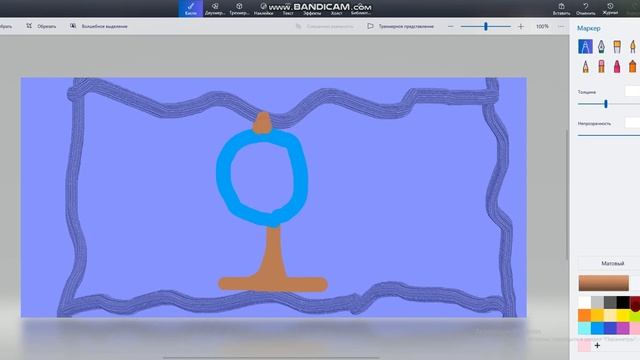Pick the pale cream color swatch
The height and width of the screenshot is (360, 640).
(x=610, y=315)
